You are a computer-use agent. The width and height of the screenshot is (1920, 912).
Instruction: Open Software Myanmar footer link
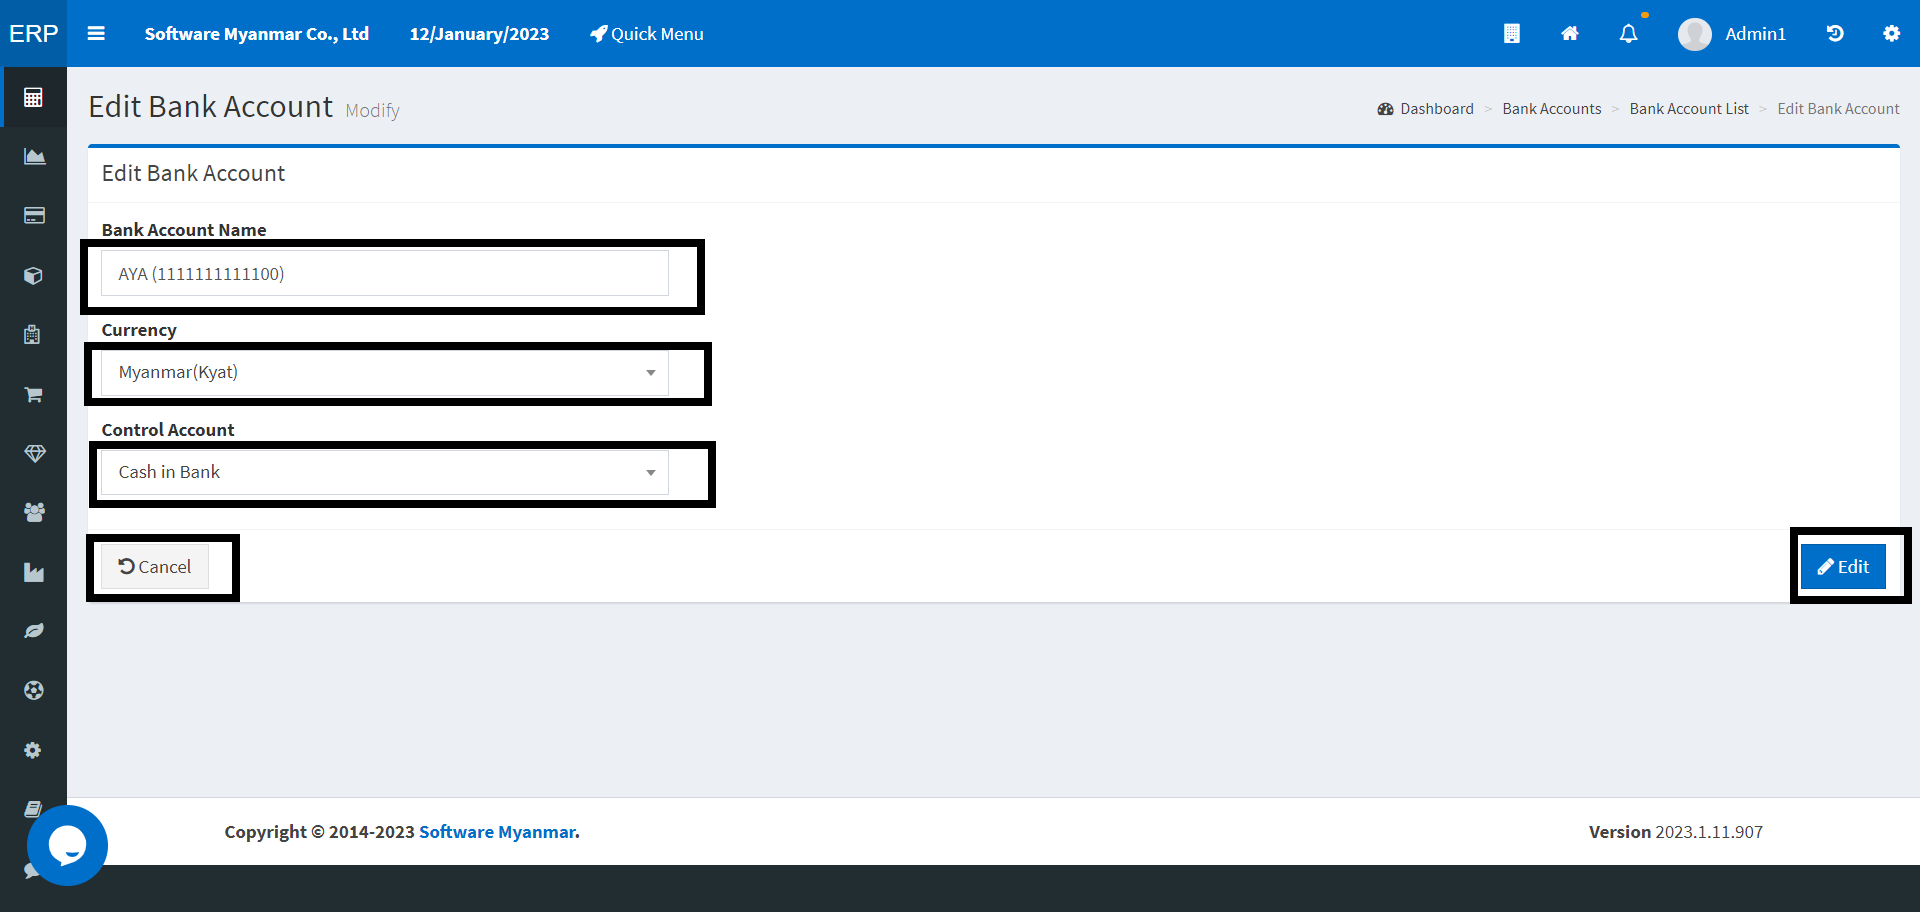tap(497, 832)
